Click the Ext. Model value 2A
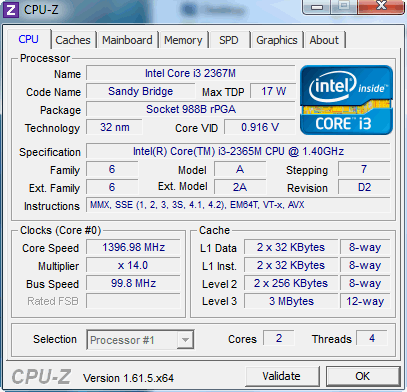 click(240, 187)
